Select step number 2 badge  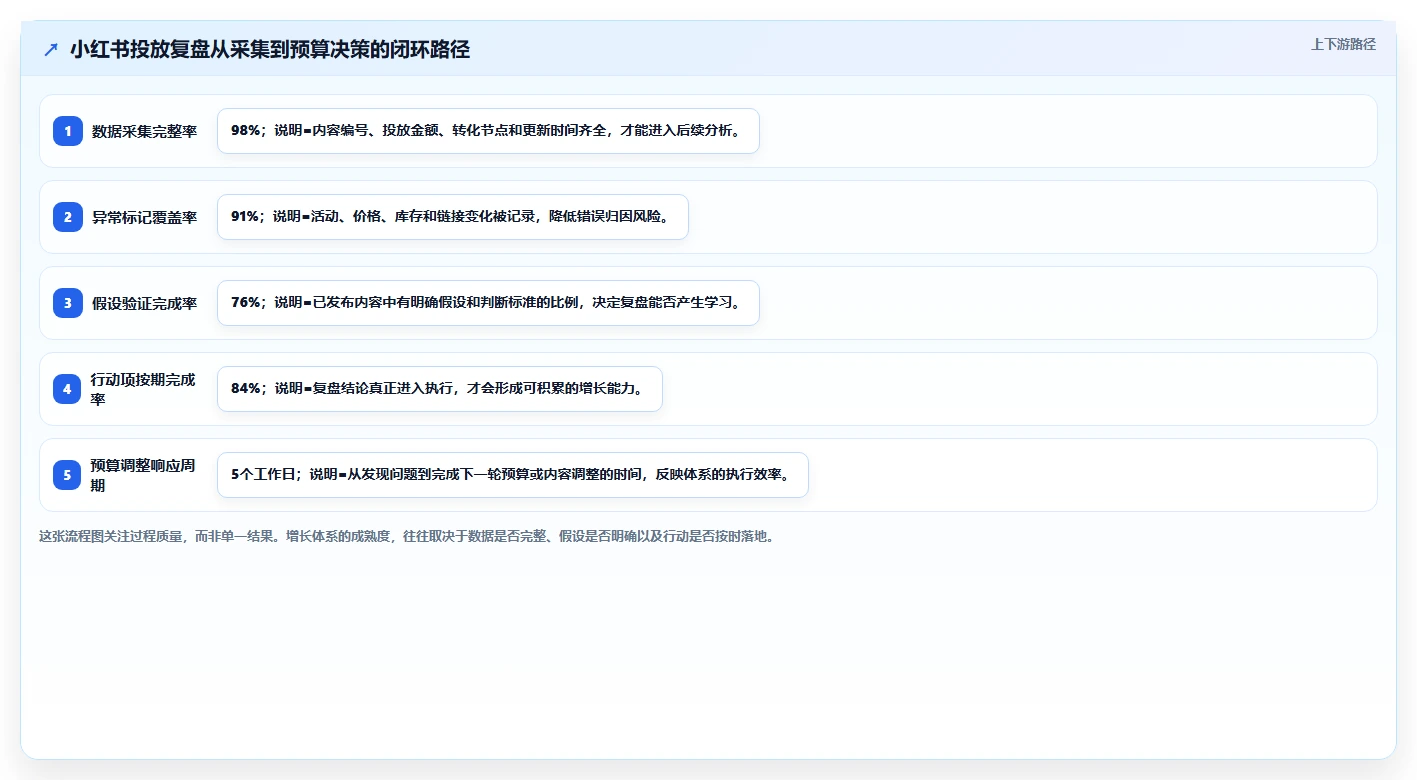68,217
